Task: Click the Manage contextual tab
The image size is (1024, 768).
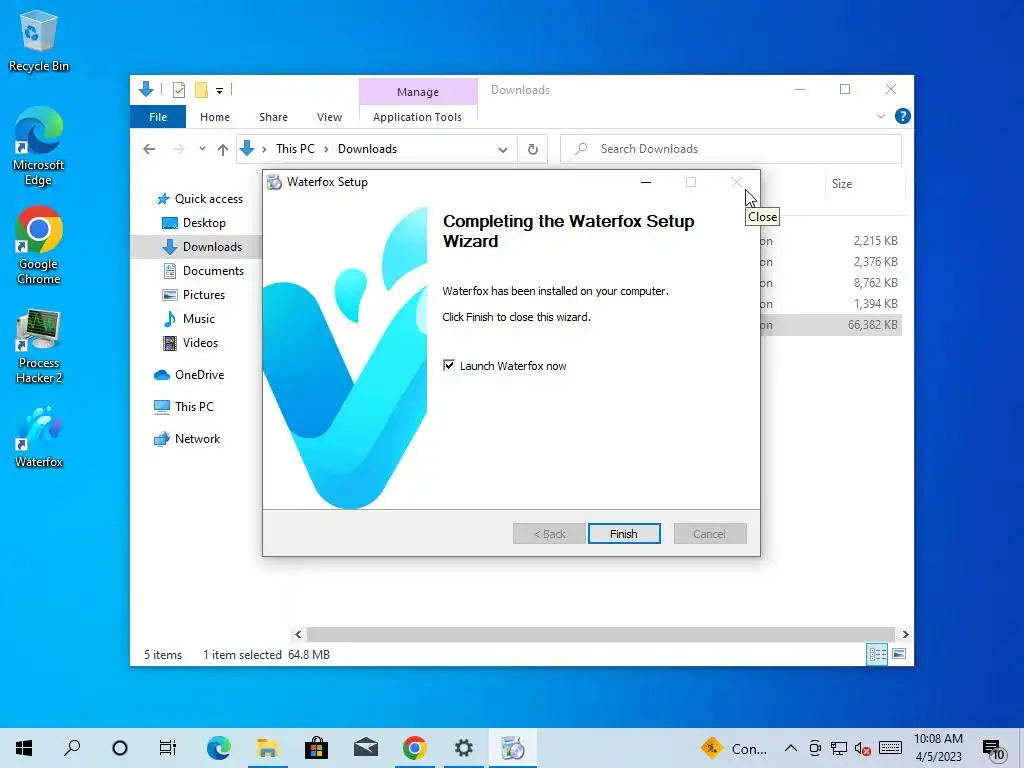Action: pos(418,92)
